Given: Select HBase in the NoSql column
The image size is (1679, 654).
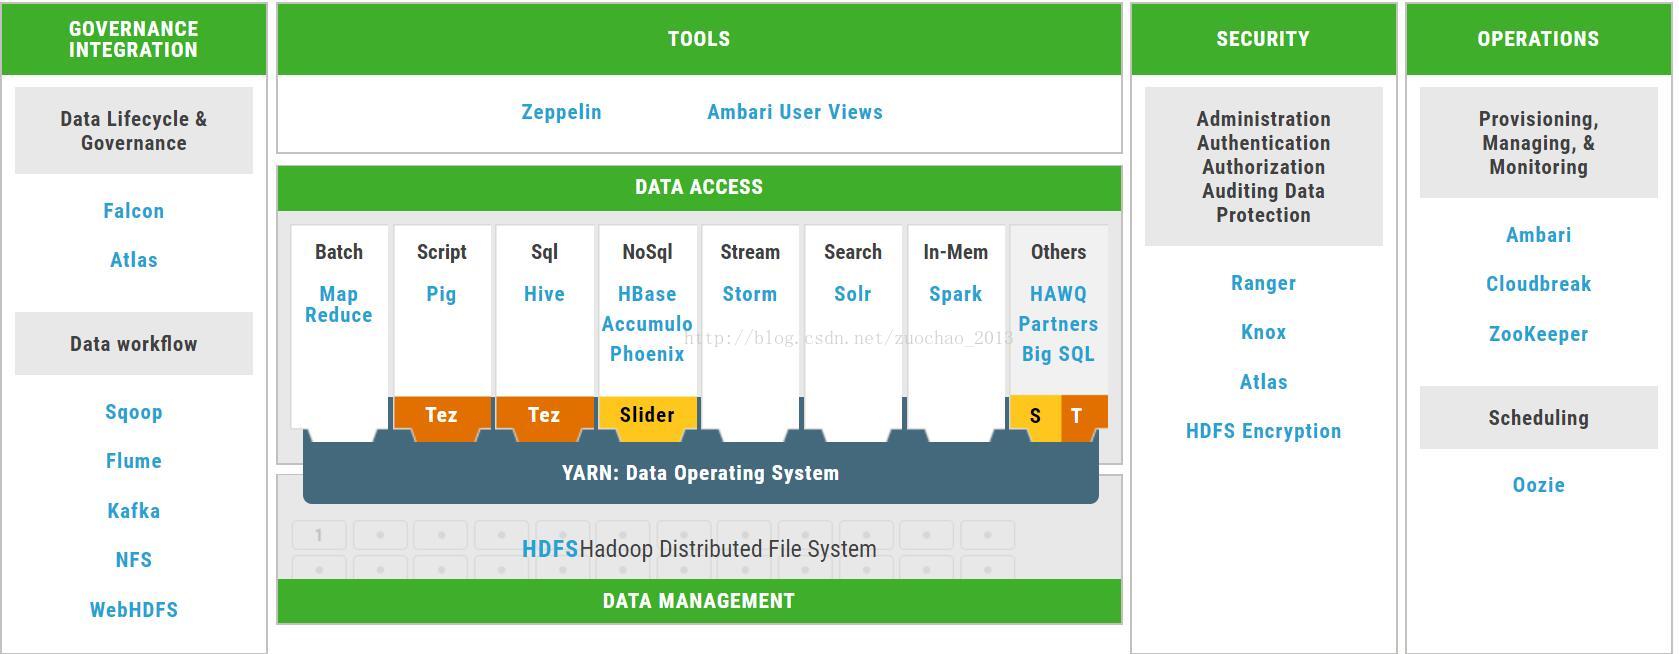Looking at the screenshot, I should (647, 294).
